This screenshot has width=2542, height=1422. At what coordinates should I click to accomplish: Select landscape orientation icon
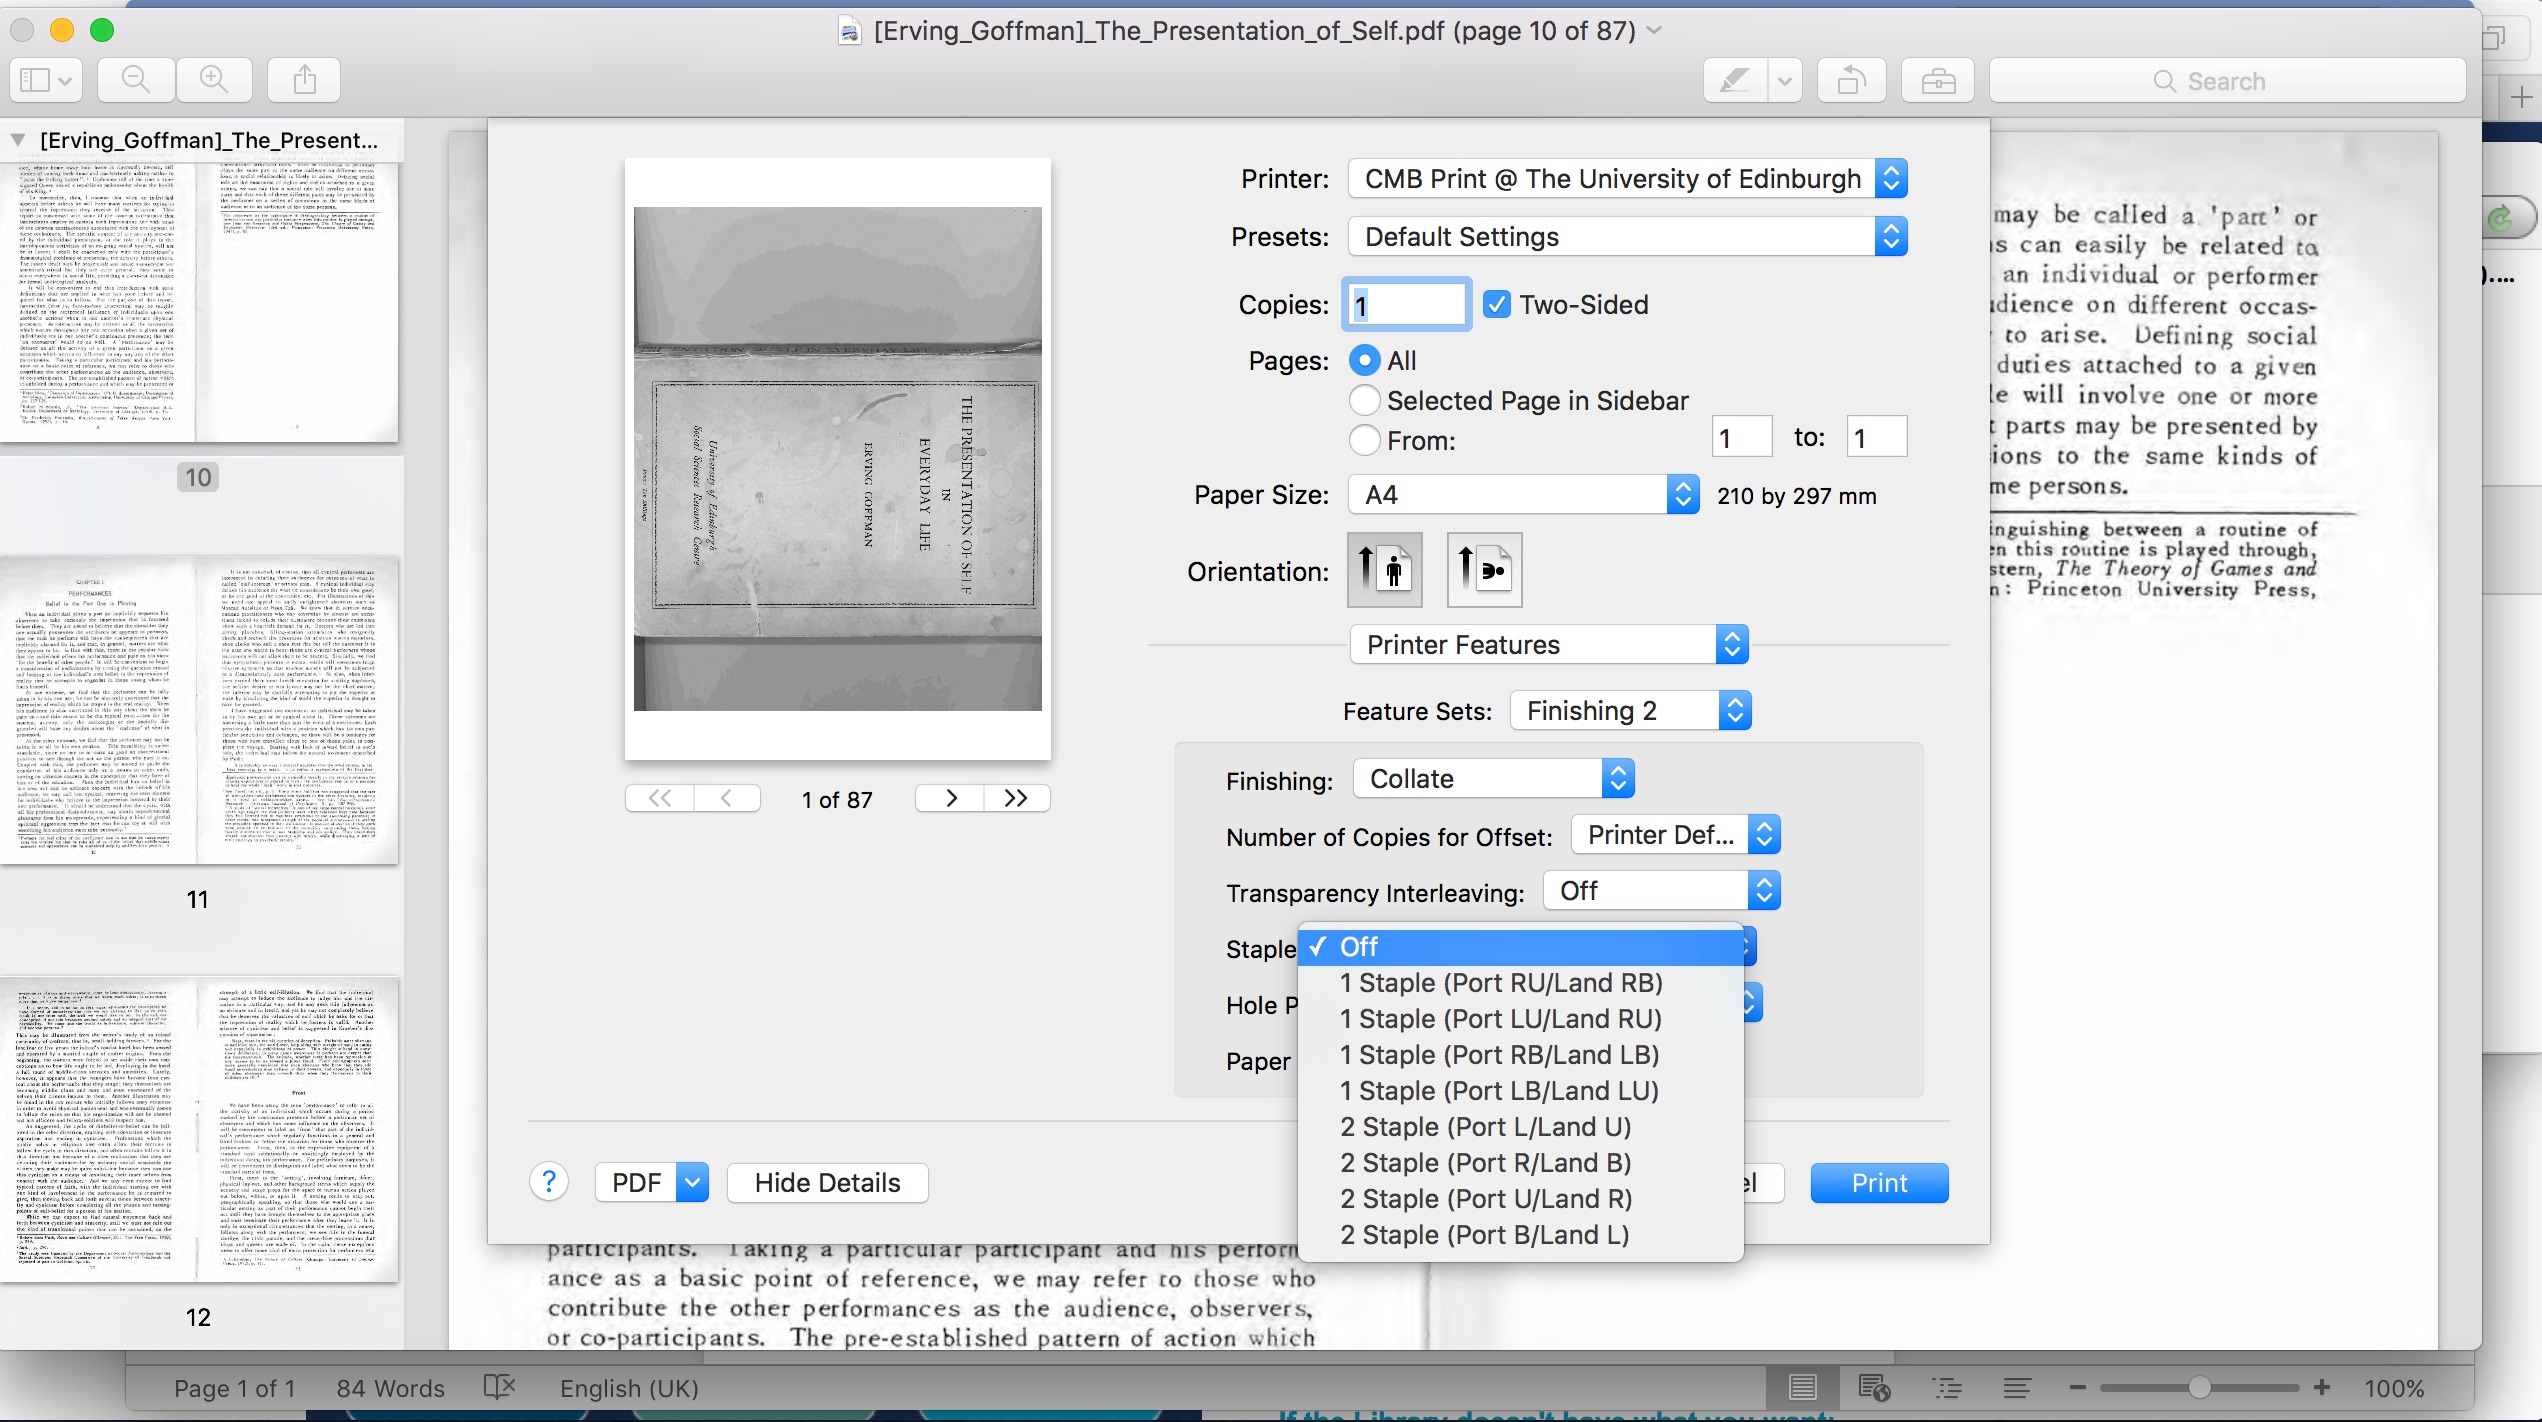tap(1484, 570)
